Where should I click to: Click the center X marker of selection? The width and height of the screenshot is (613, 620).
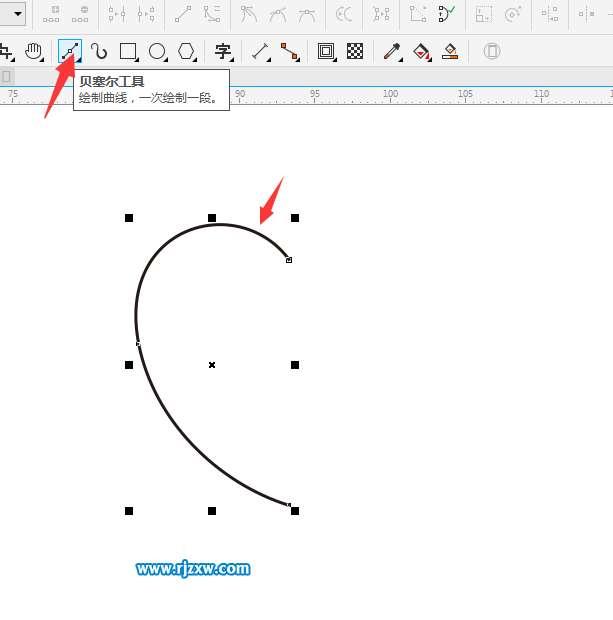click(212, 365)
